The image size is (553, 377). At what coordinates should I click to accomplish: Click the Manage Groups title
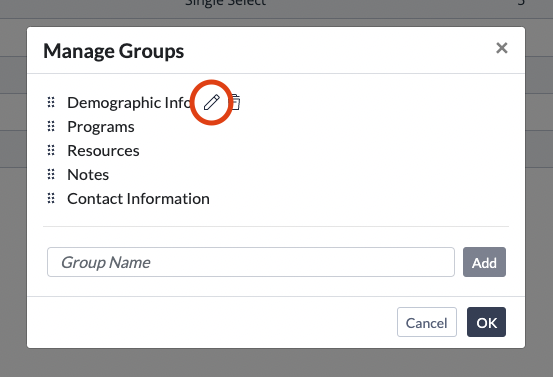click(x=114, y=51)
